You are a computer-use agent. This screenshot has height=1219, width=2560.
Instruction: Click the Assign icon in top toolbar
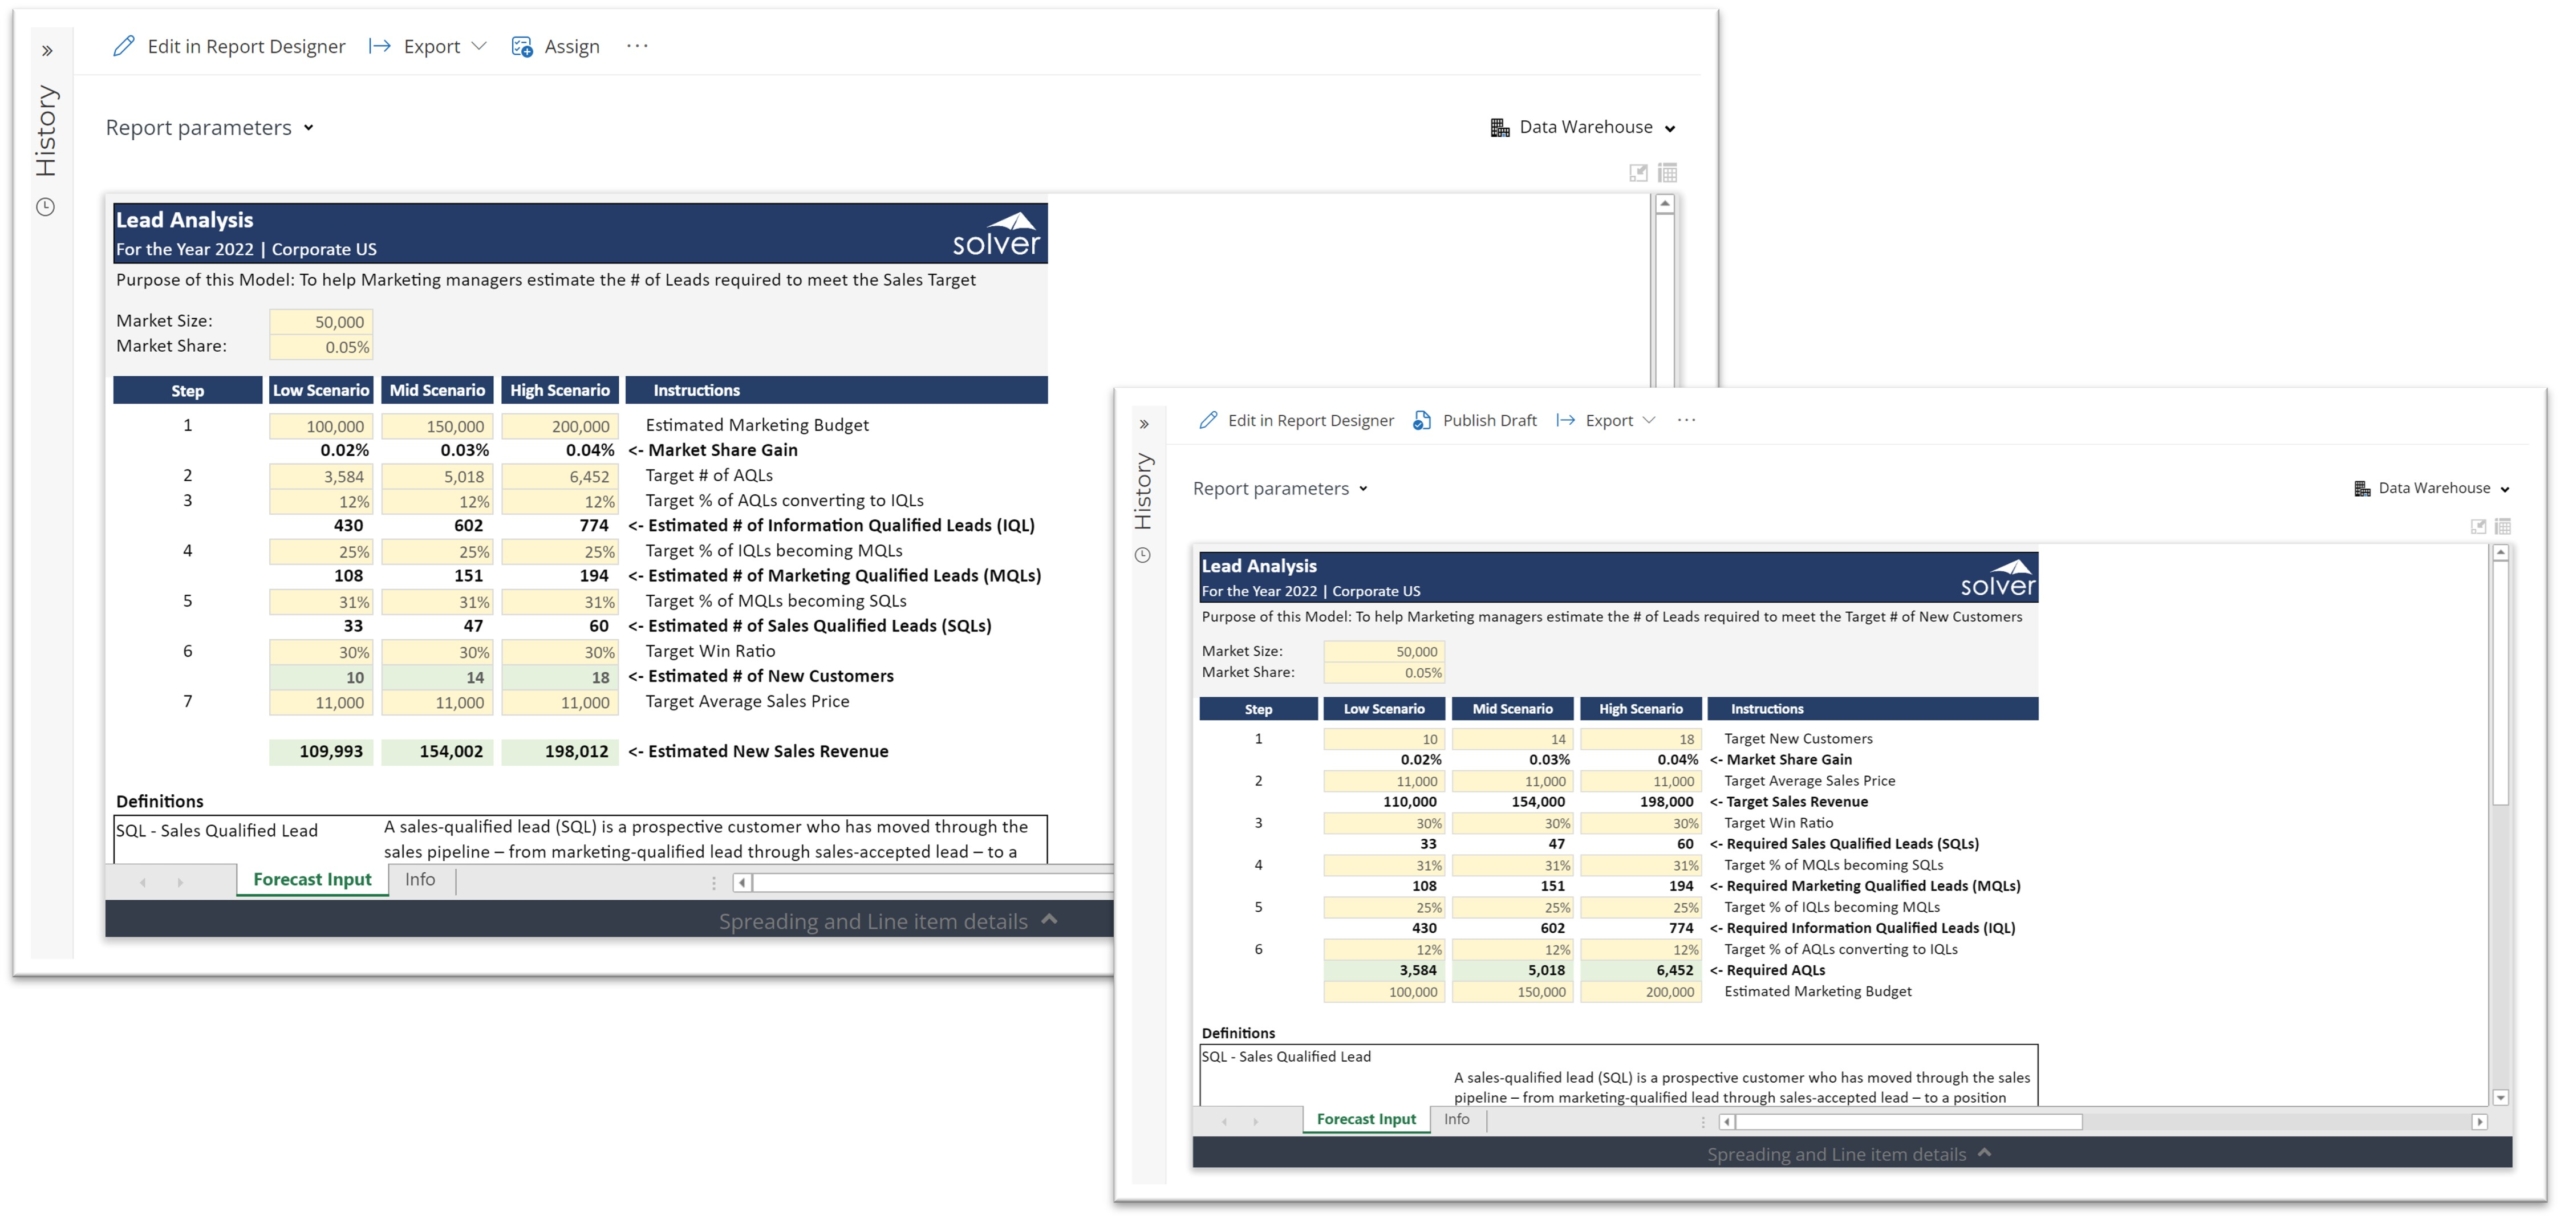coord(522,46)
